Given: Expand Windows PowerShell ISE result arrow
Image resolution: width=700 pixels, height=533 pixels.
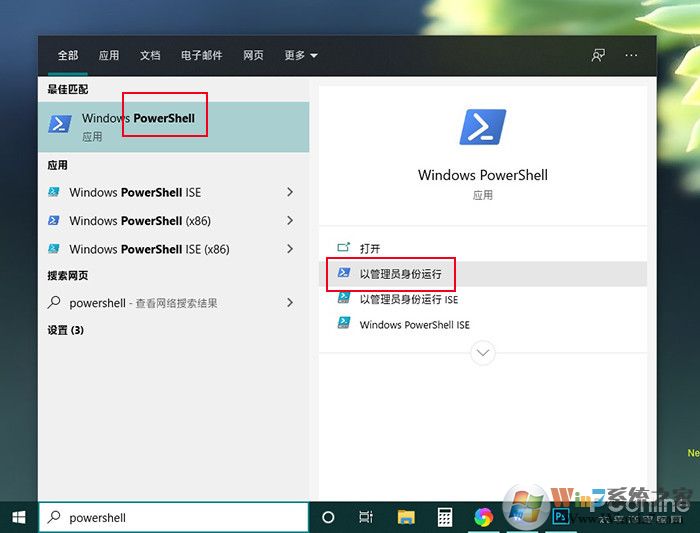Looking at the screenshot, I should (x=290, y=192).
